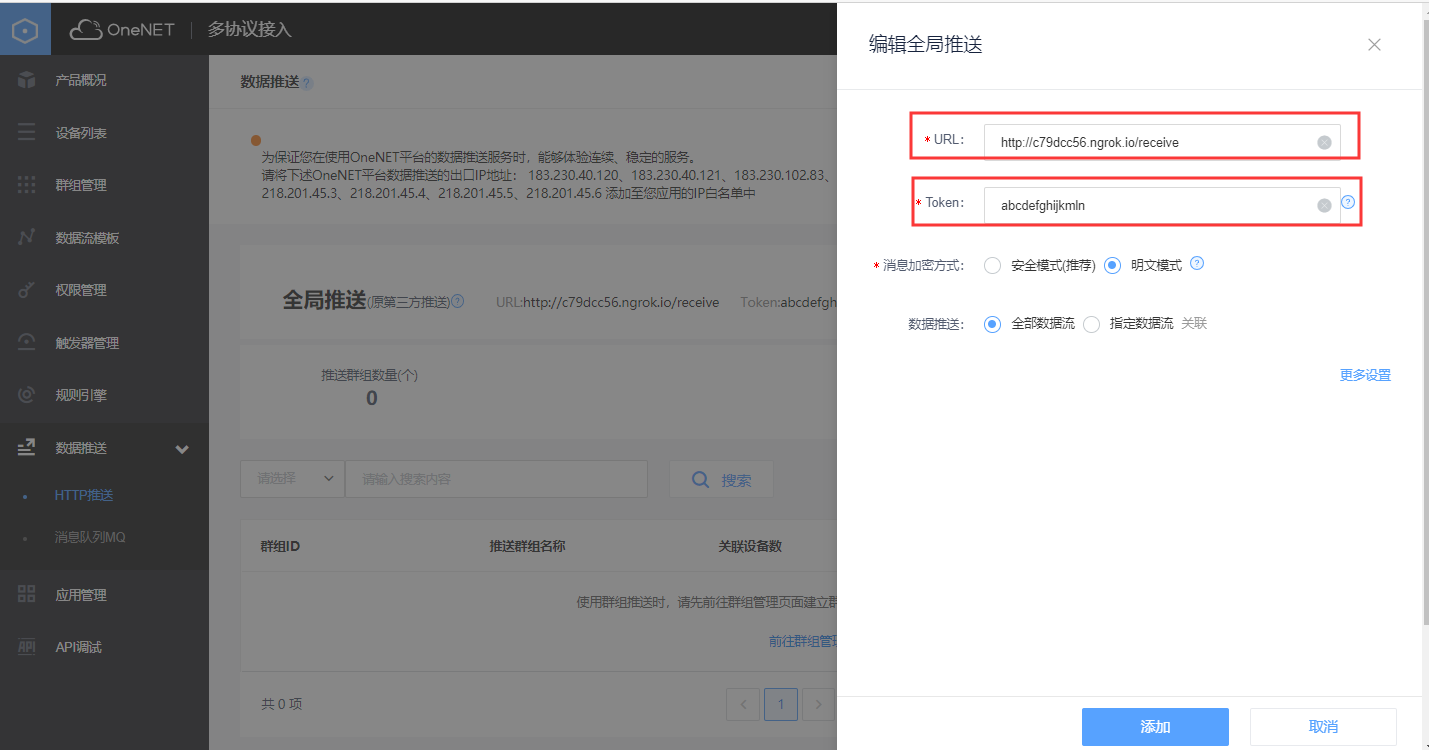Screen dimensions: 1429x750
Task: Click the 搜索 button
Action: click(x=721, y=480)
